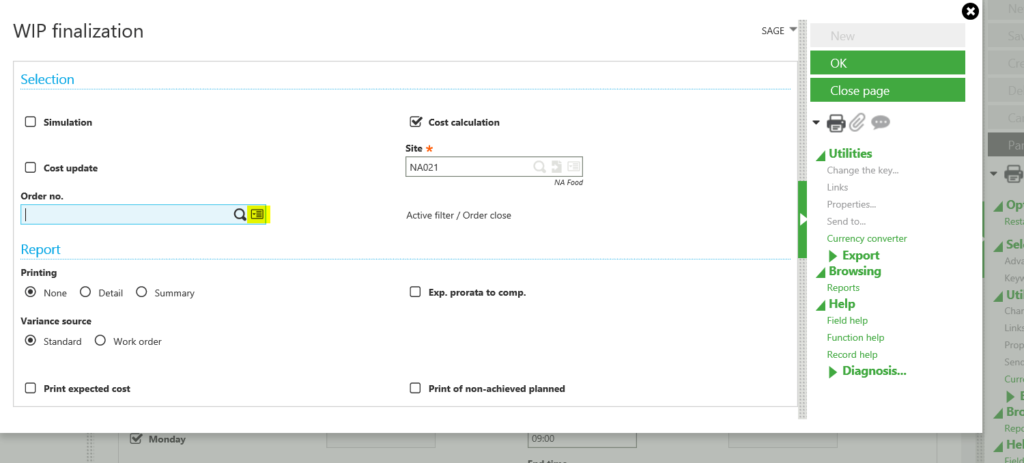Click inside the Order no. input field

point(125,214)
